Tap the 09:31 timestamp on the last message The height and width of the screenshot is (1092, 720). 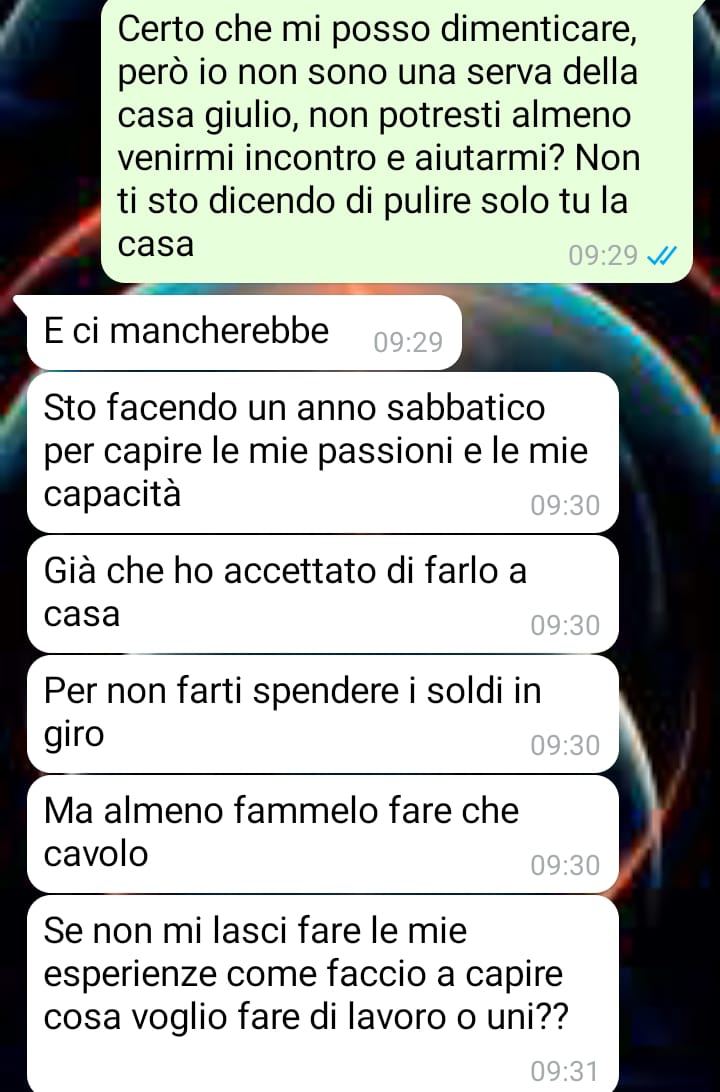[565, 1071]
